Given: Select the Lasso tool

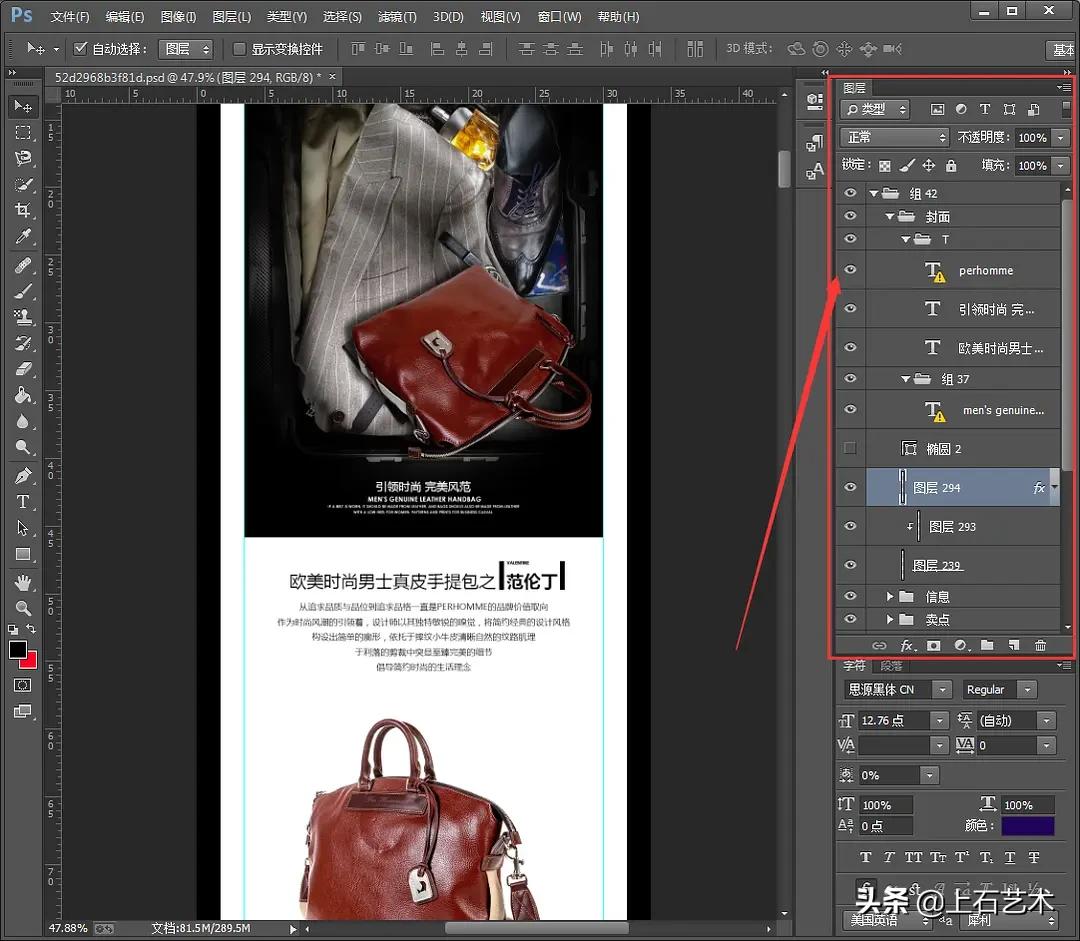Looking at the screenshot, I should click(23, 158).
